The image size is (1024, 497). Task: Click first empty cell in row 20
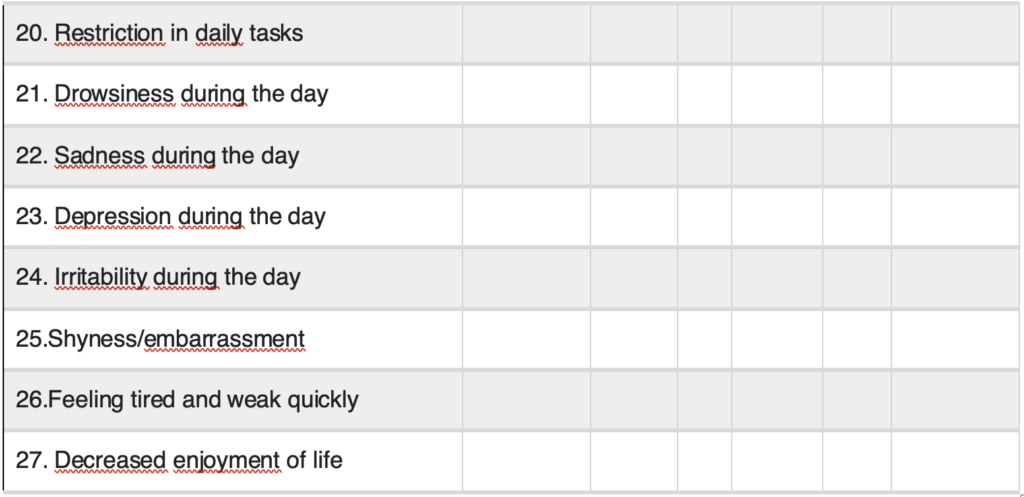click(x=525, y=34)
